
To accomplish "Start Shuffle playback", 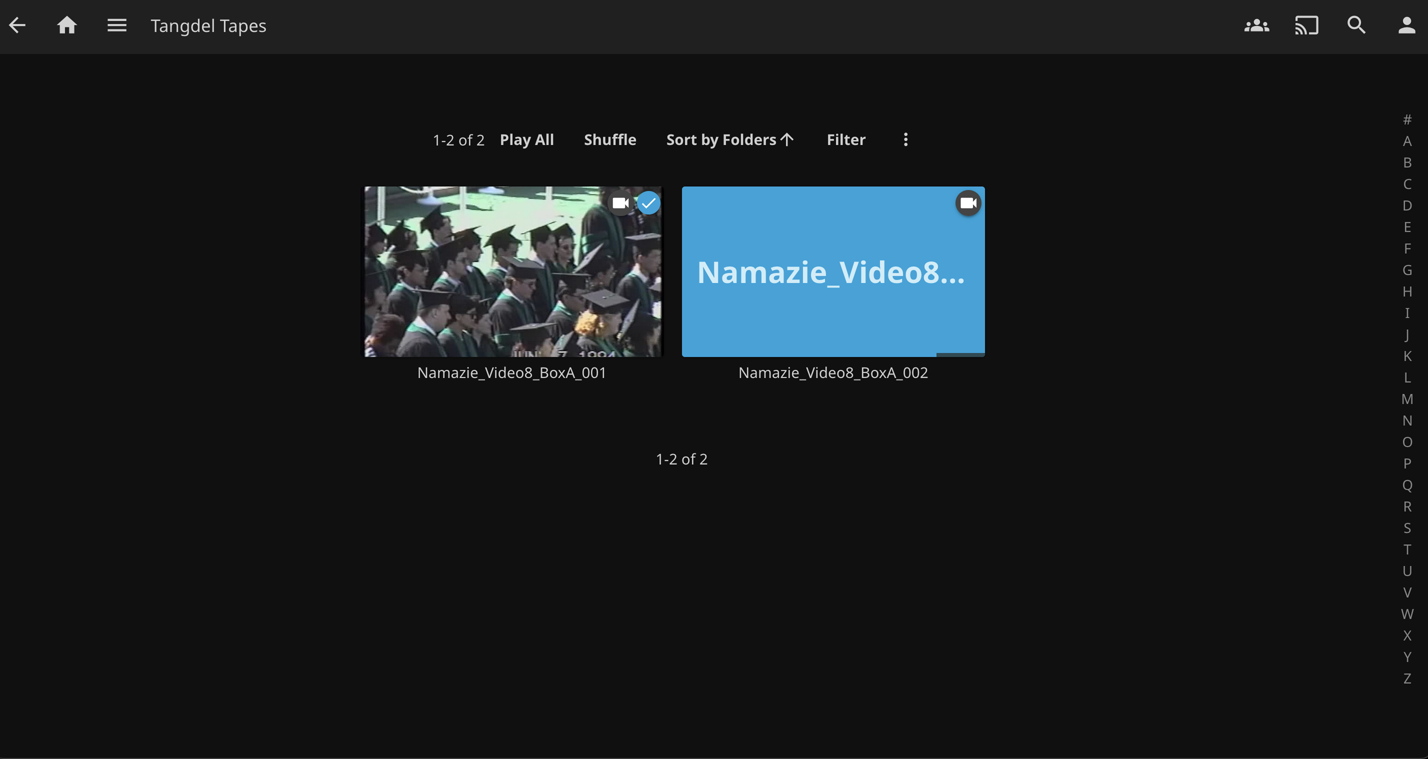I will click(610, 139).
